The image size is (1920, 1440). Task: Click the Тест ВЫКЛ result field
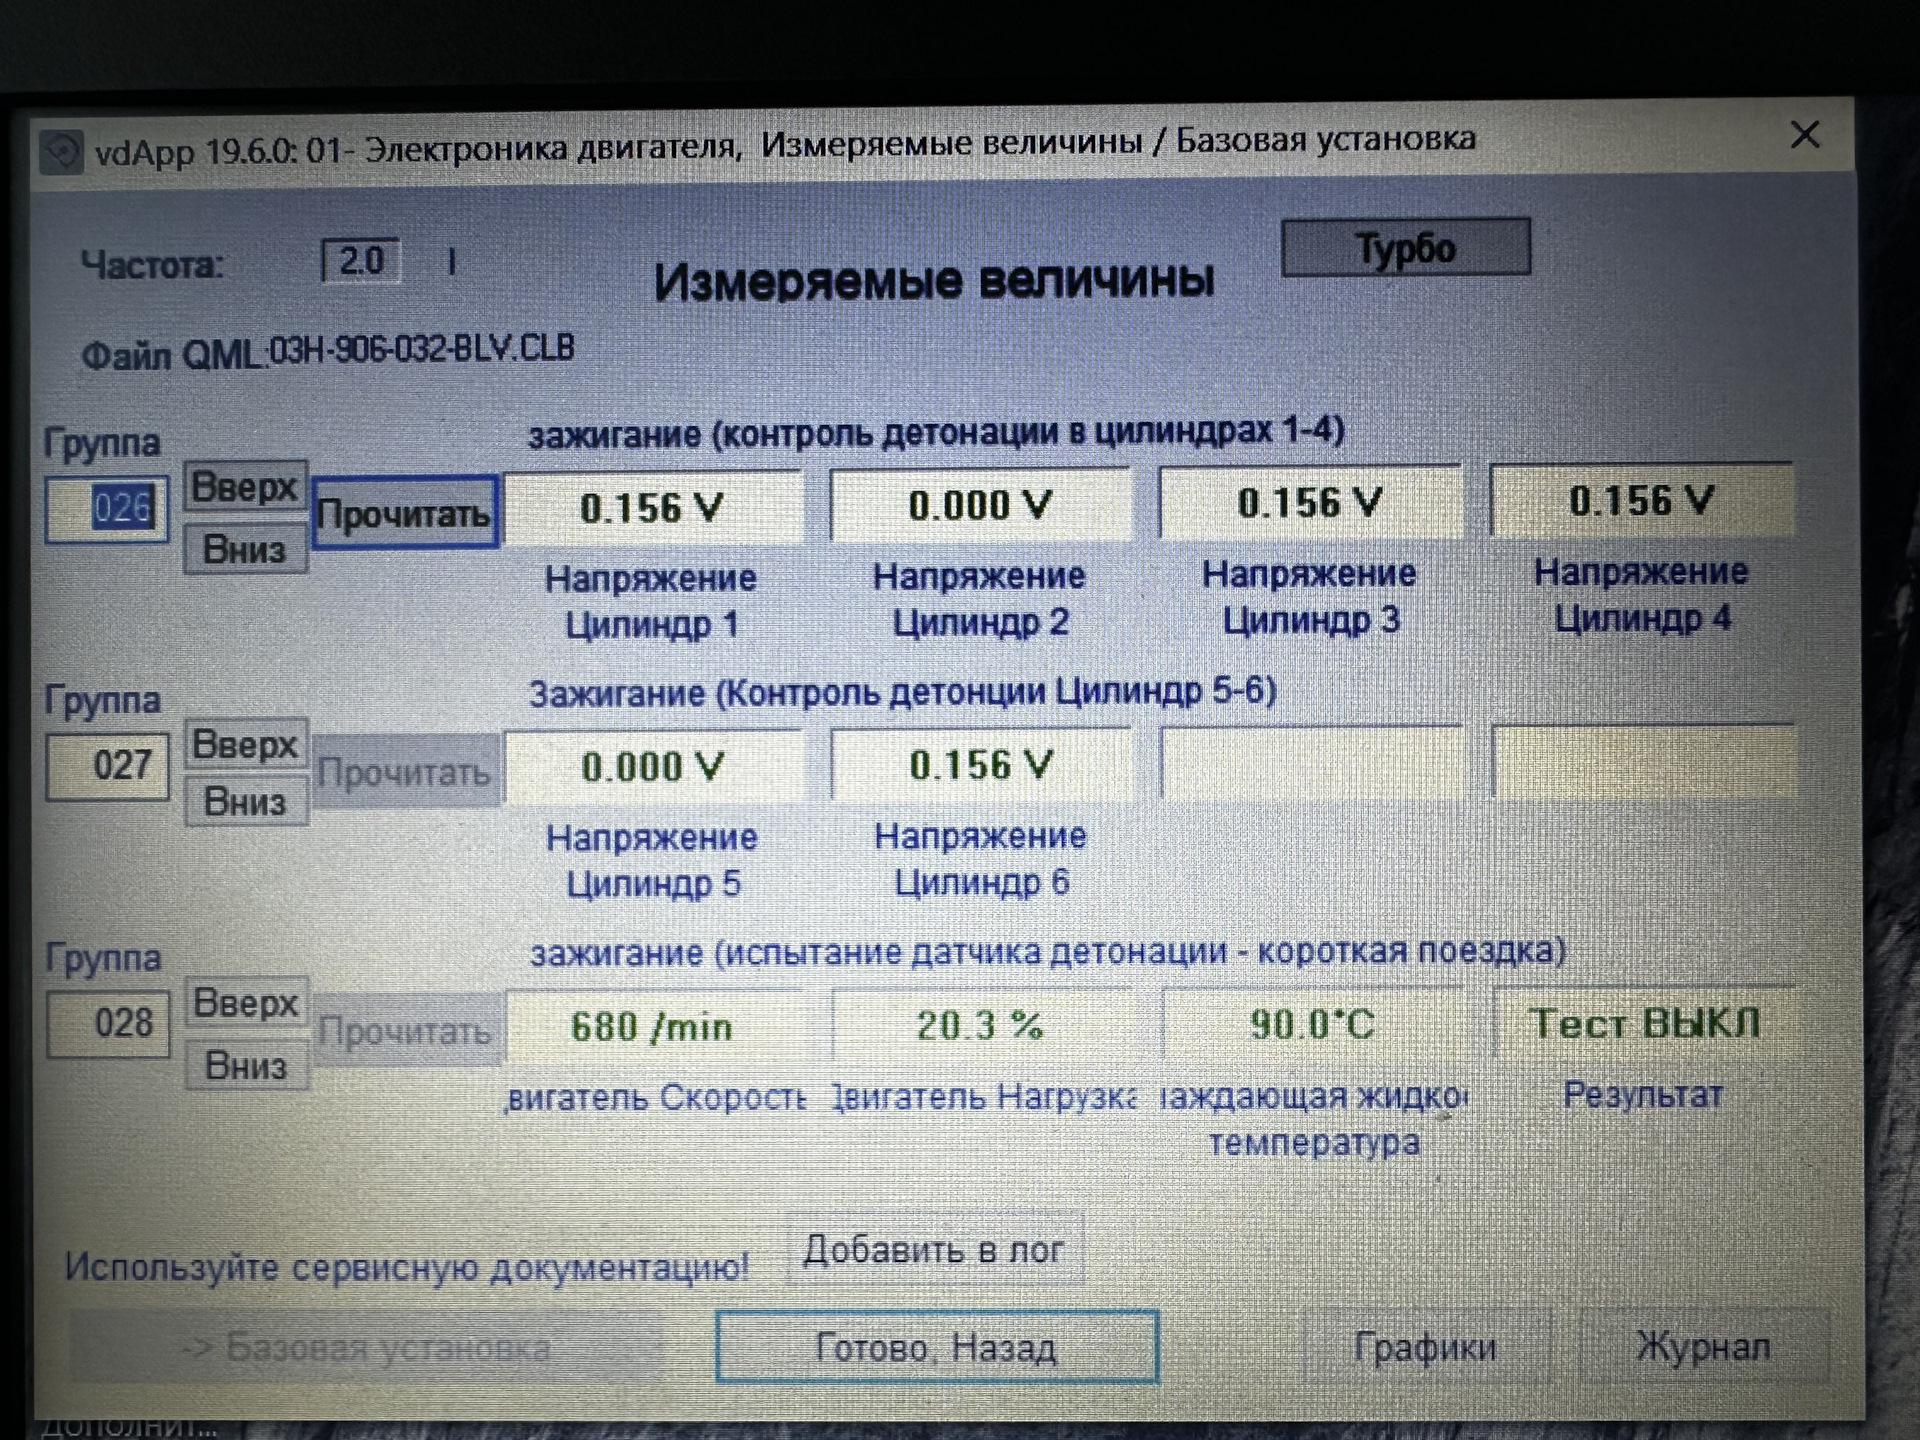pyautogui.click(x=1643, y=1023)
